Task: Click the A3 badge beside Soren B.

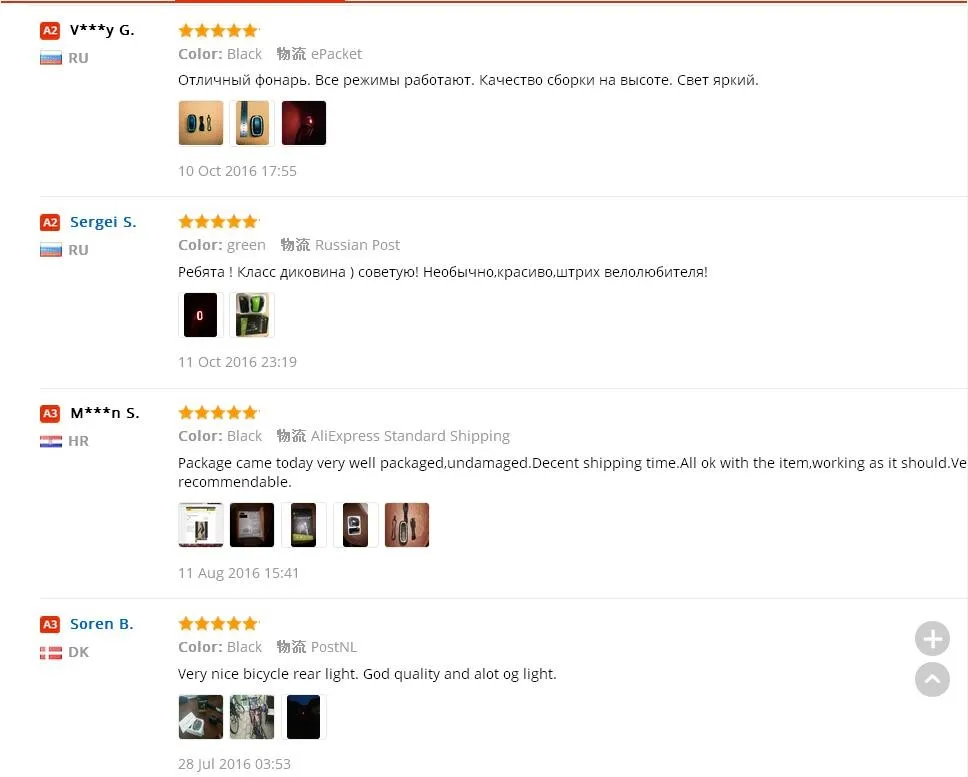Action: tap(50, 624)
